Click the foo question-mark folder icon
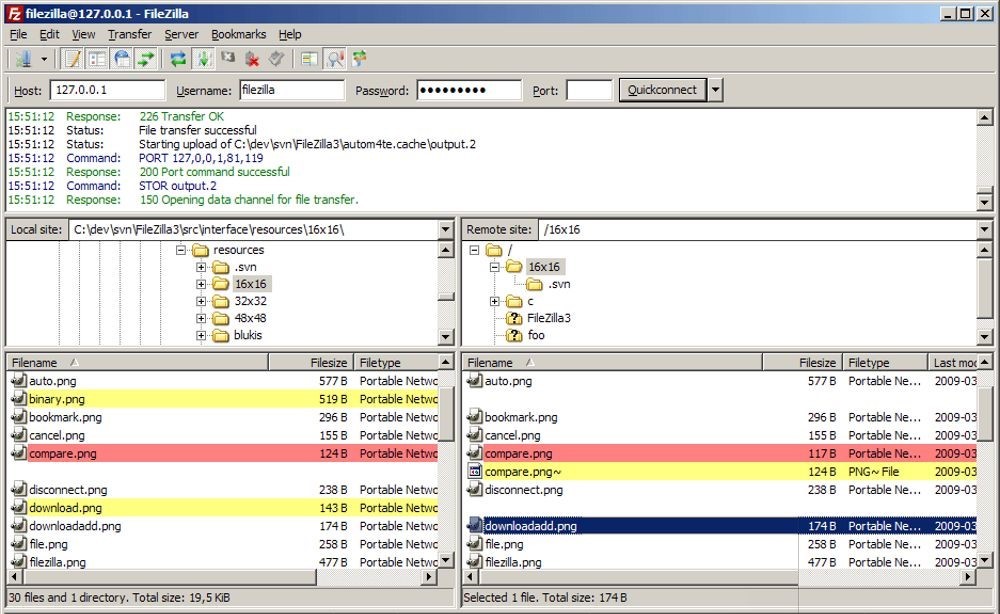The image size is (1000, 614). click(x=514, y=335)
